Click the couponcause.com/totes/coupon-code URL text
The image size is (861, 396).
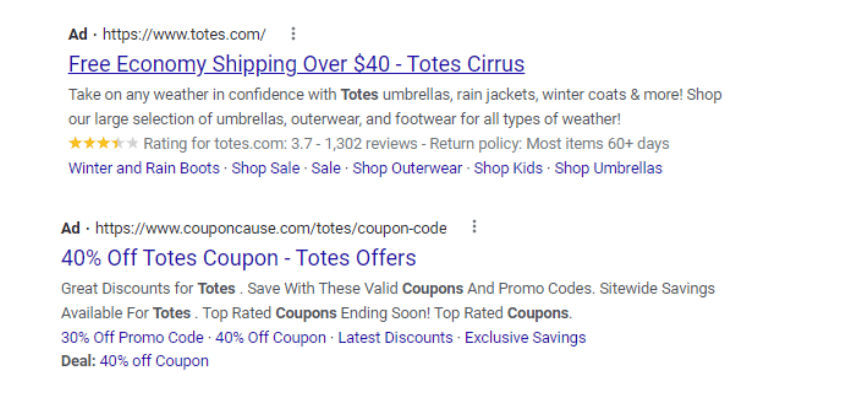(x=271, y=228)
